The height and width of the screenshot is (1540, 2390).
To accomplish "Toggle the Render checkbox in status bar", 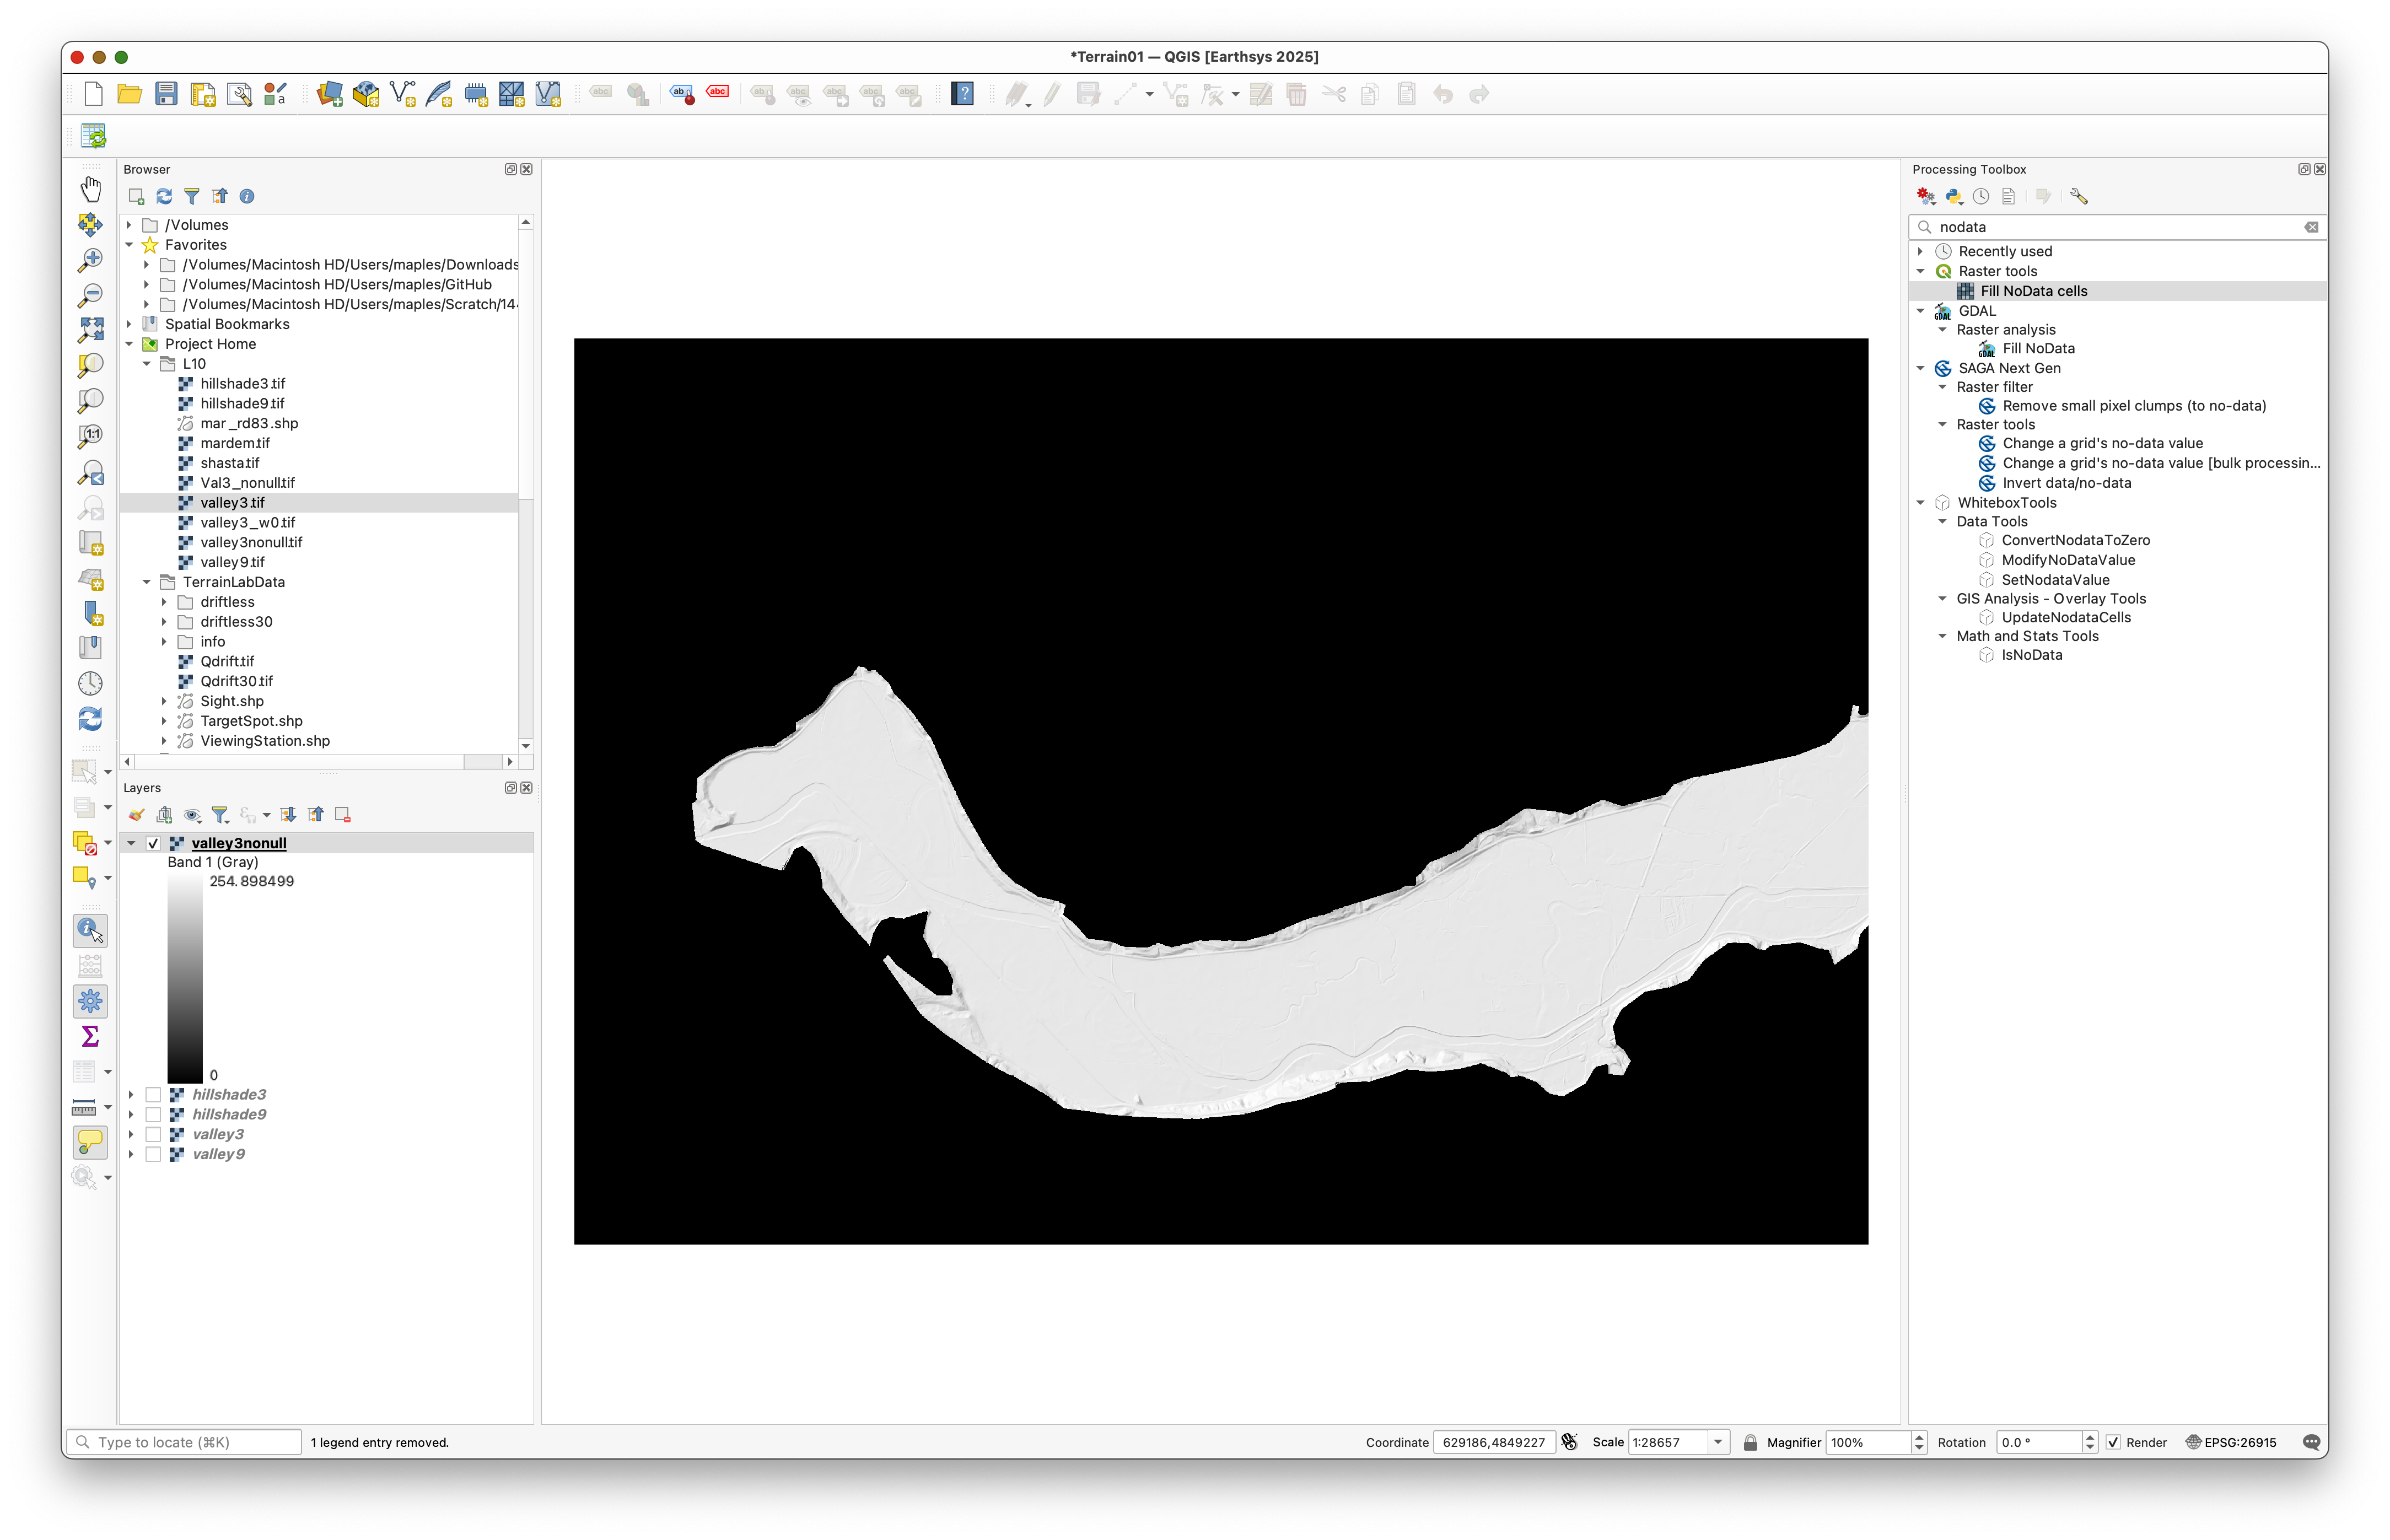I will pos(2113,1442).
